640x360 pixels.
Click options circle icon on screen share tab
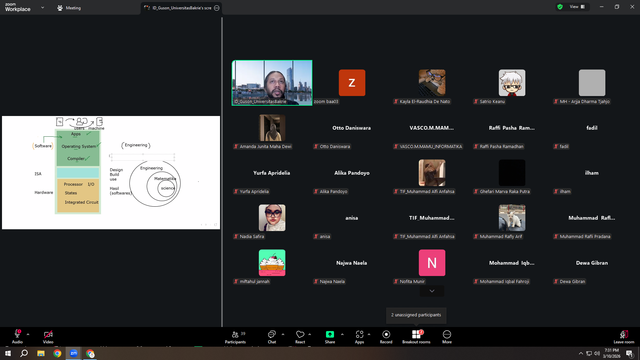217,8
